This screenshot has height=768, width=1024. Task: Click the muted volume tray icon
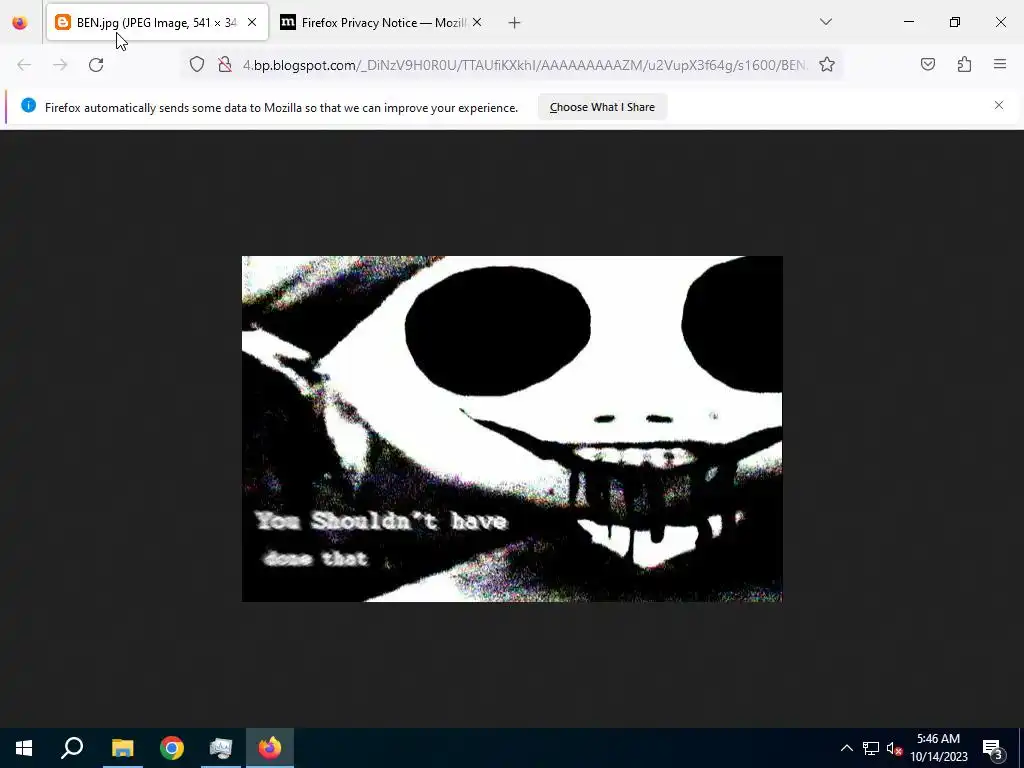(x=895, y=748)
